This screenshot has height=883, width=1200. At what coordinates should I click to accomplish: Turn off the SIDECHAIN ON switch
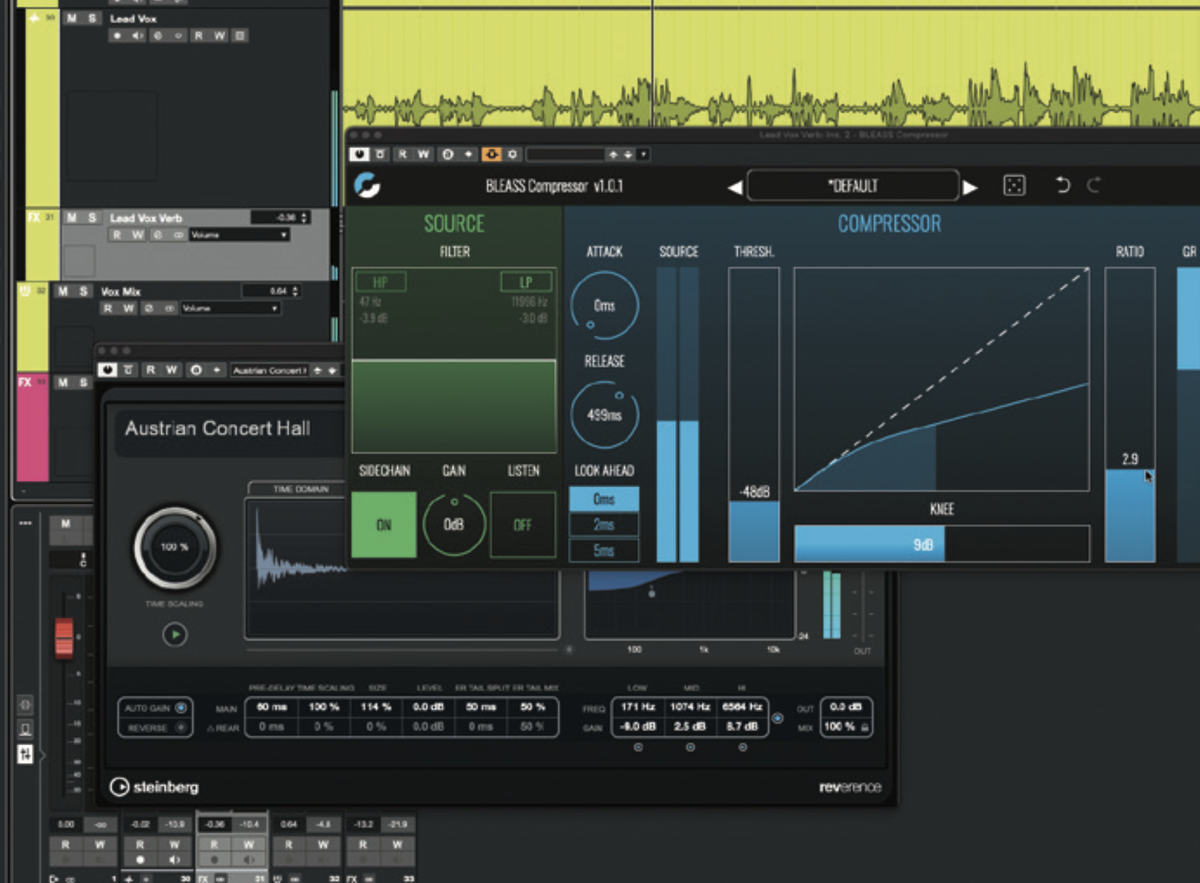pyautogui.click(x=383, y=524)
